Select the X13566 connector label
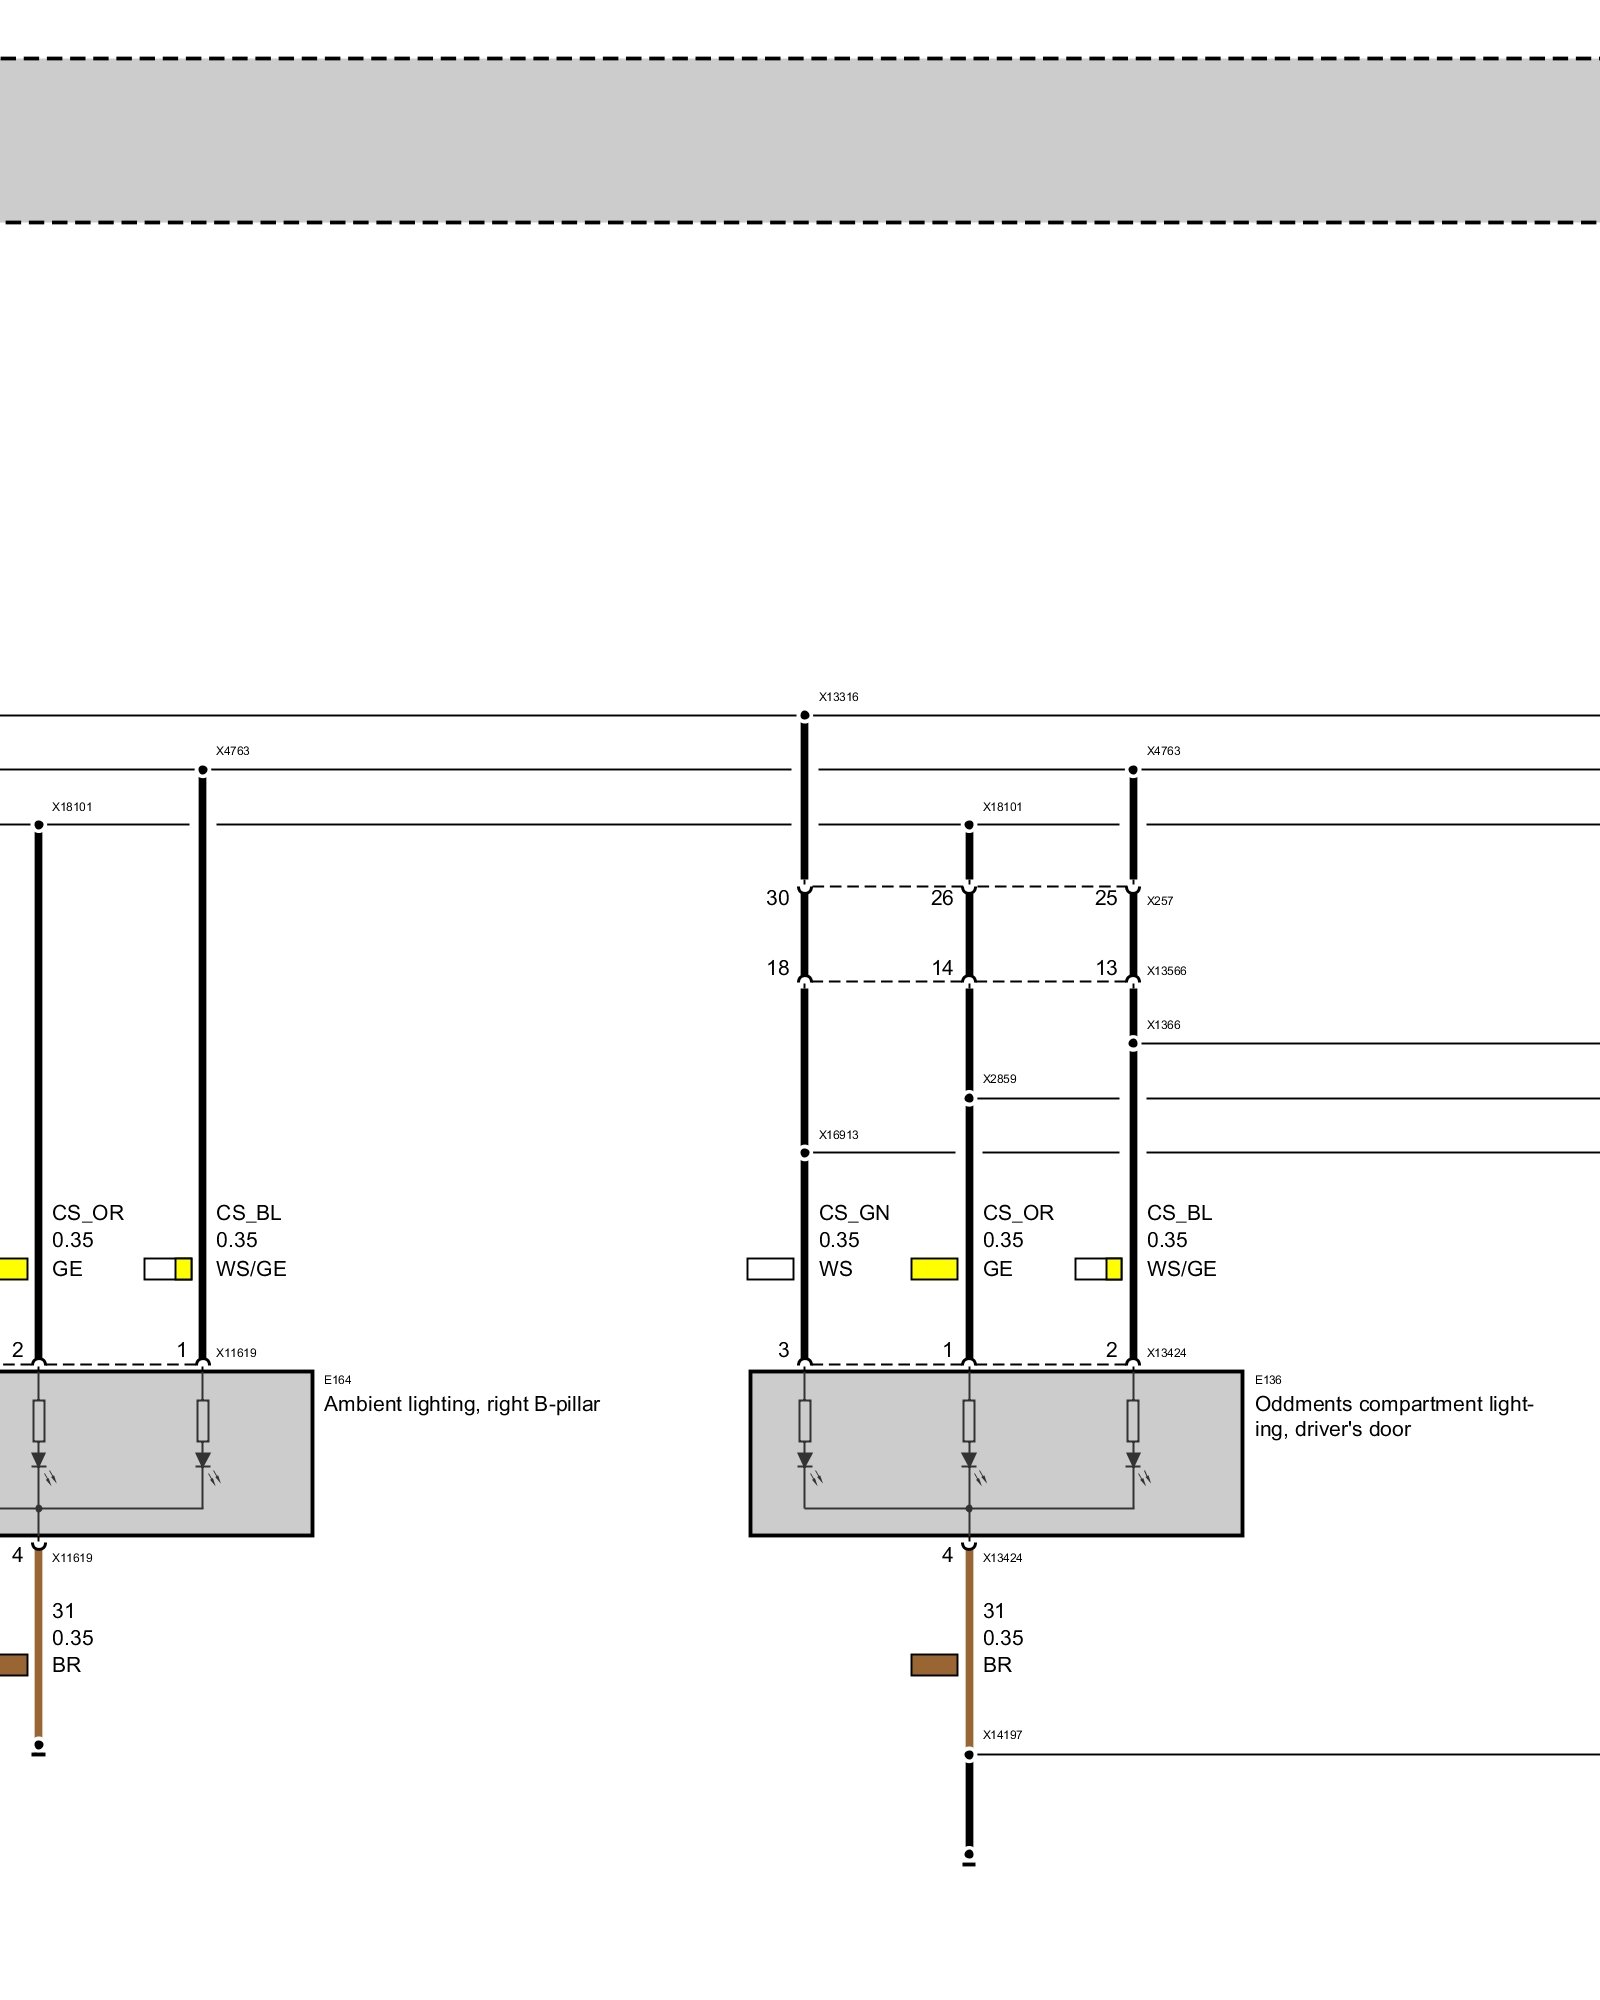This screenshot has height=2000, width=1600. point(1166,971)
